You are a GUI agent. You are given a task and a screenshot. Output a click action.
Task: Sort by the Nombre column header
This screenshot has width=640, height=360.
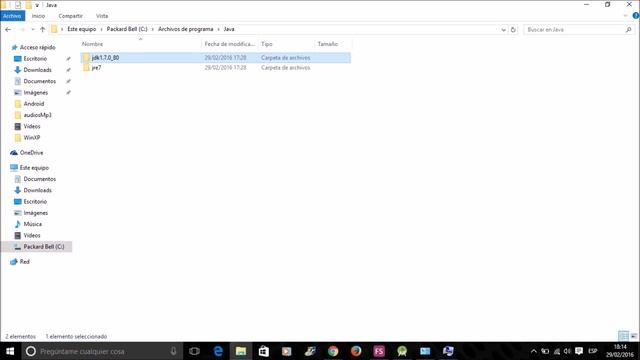pyautogui.click(x=140, y=44)
